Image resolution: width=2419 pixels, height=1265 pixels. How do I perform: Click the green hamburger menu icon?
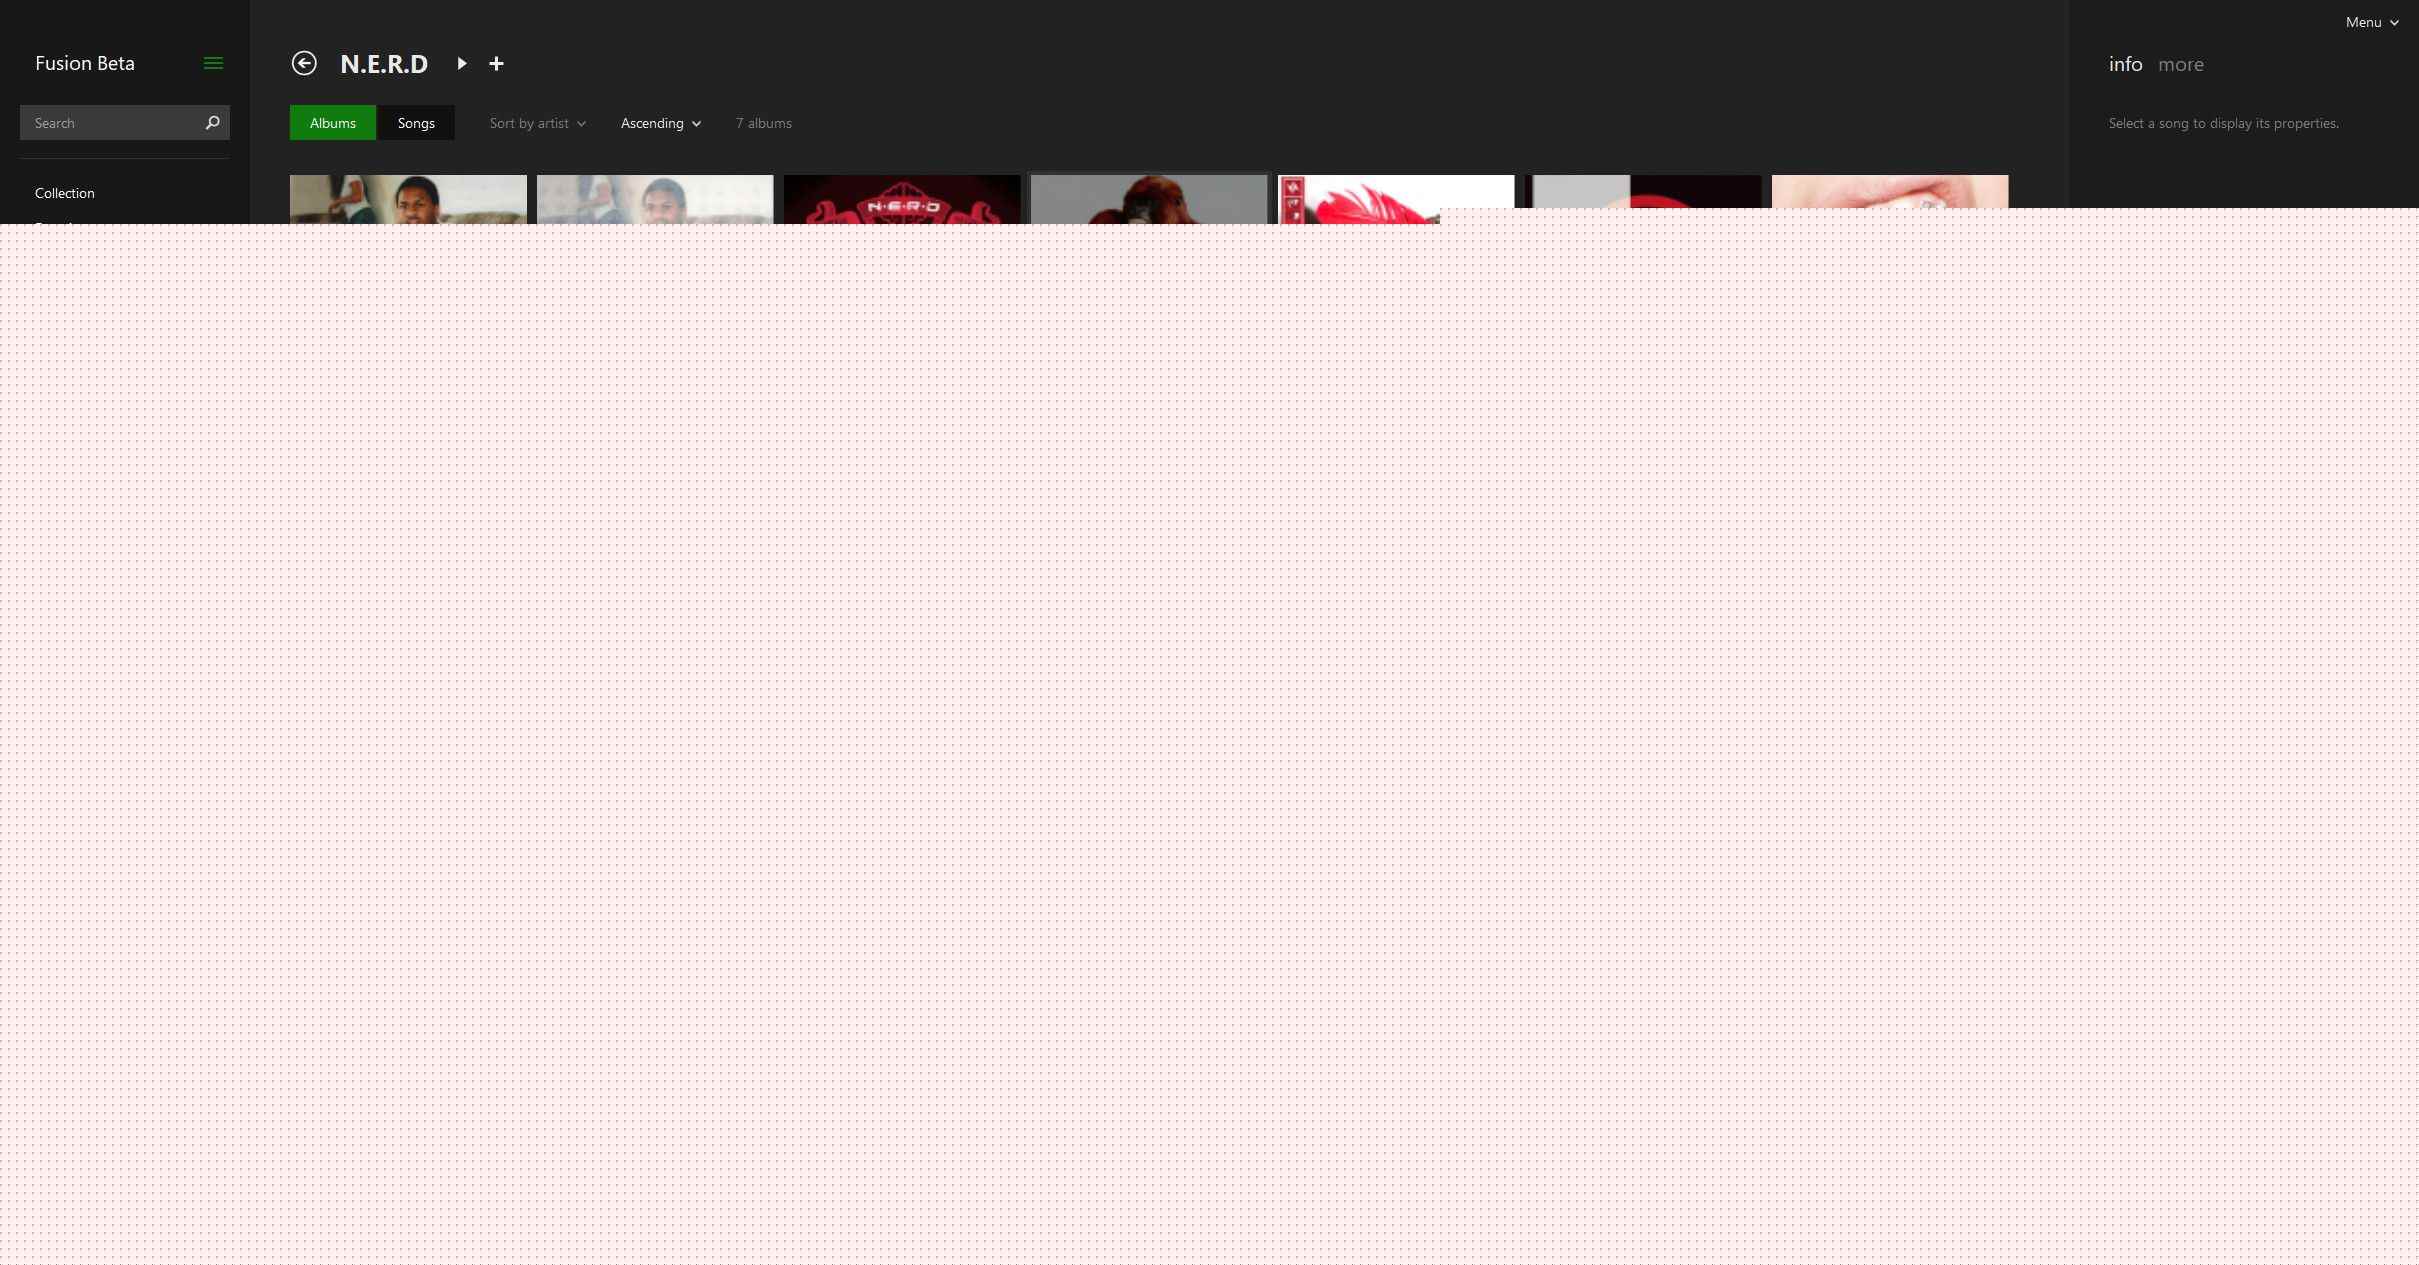(213, 63)
